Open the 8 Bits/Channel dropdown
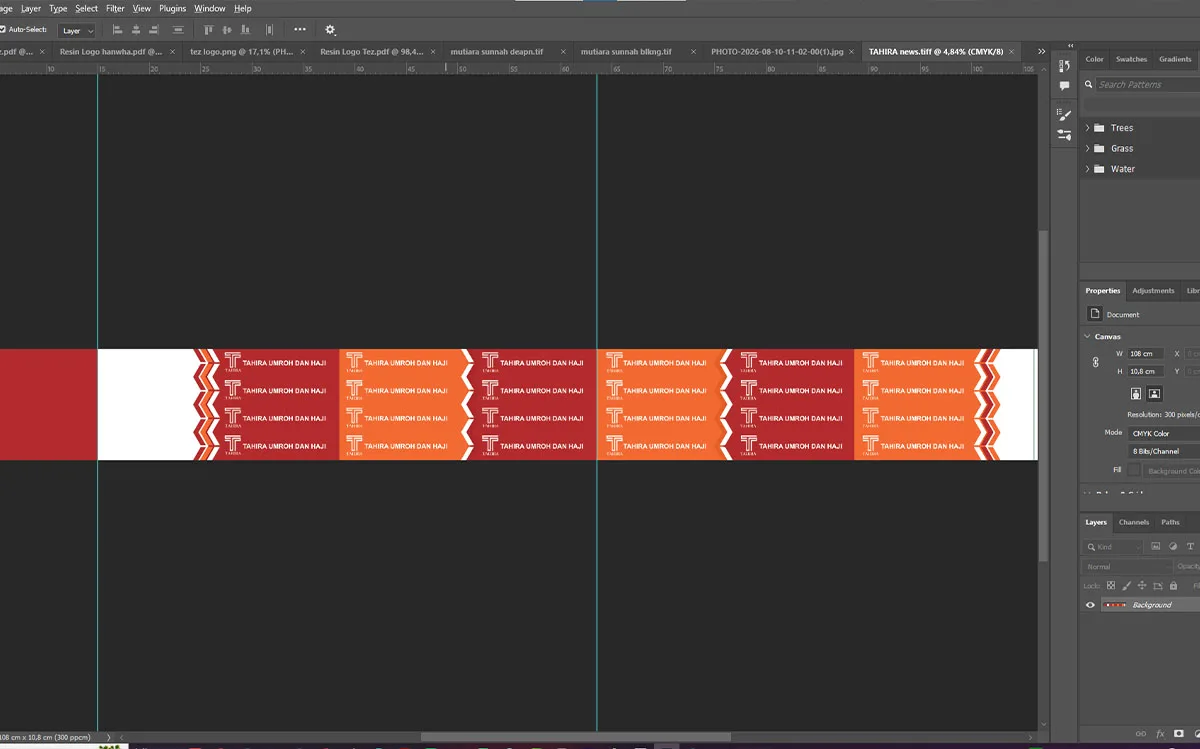 (x=1164, y=451)
